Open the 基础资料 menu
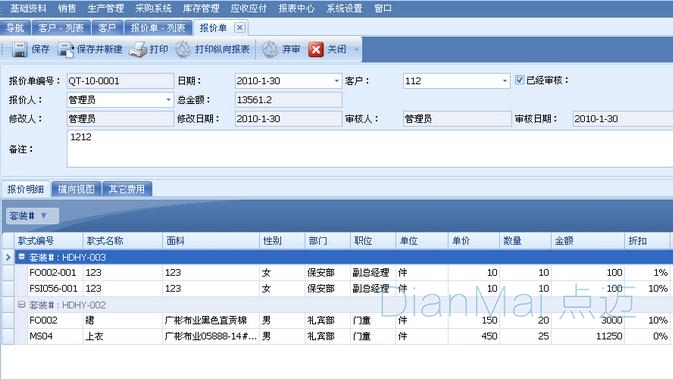The image size is (673, 379). [x=28, y=8]
